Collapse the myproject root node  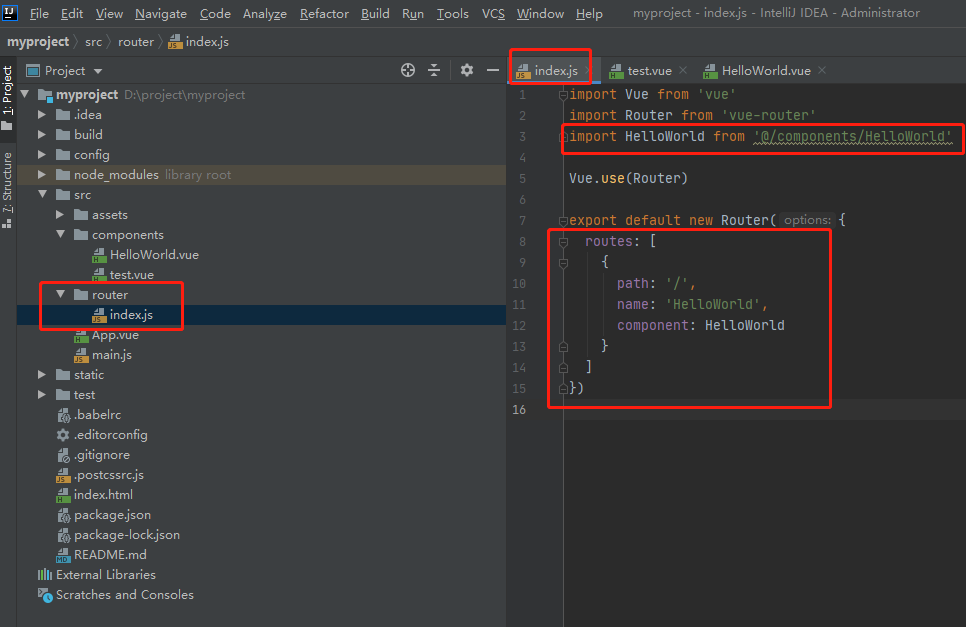25,95
